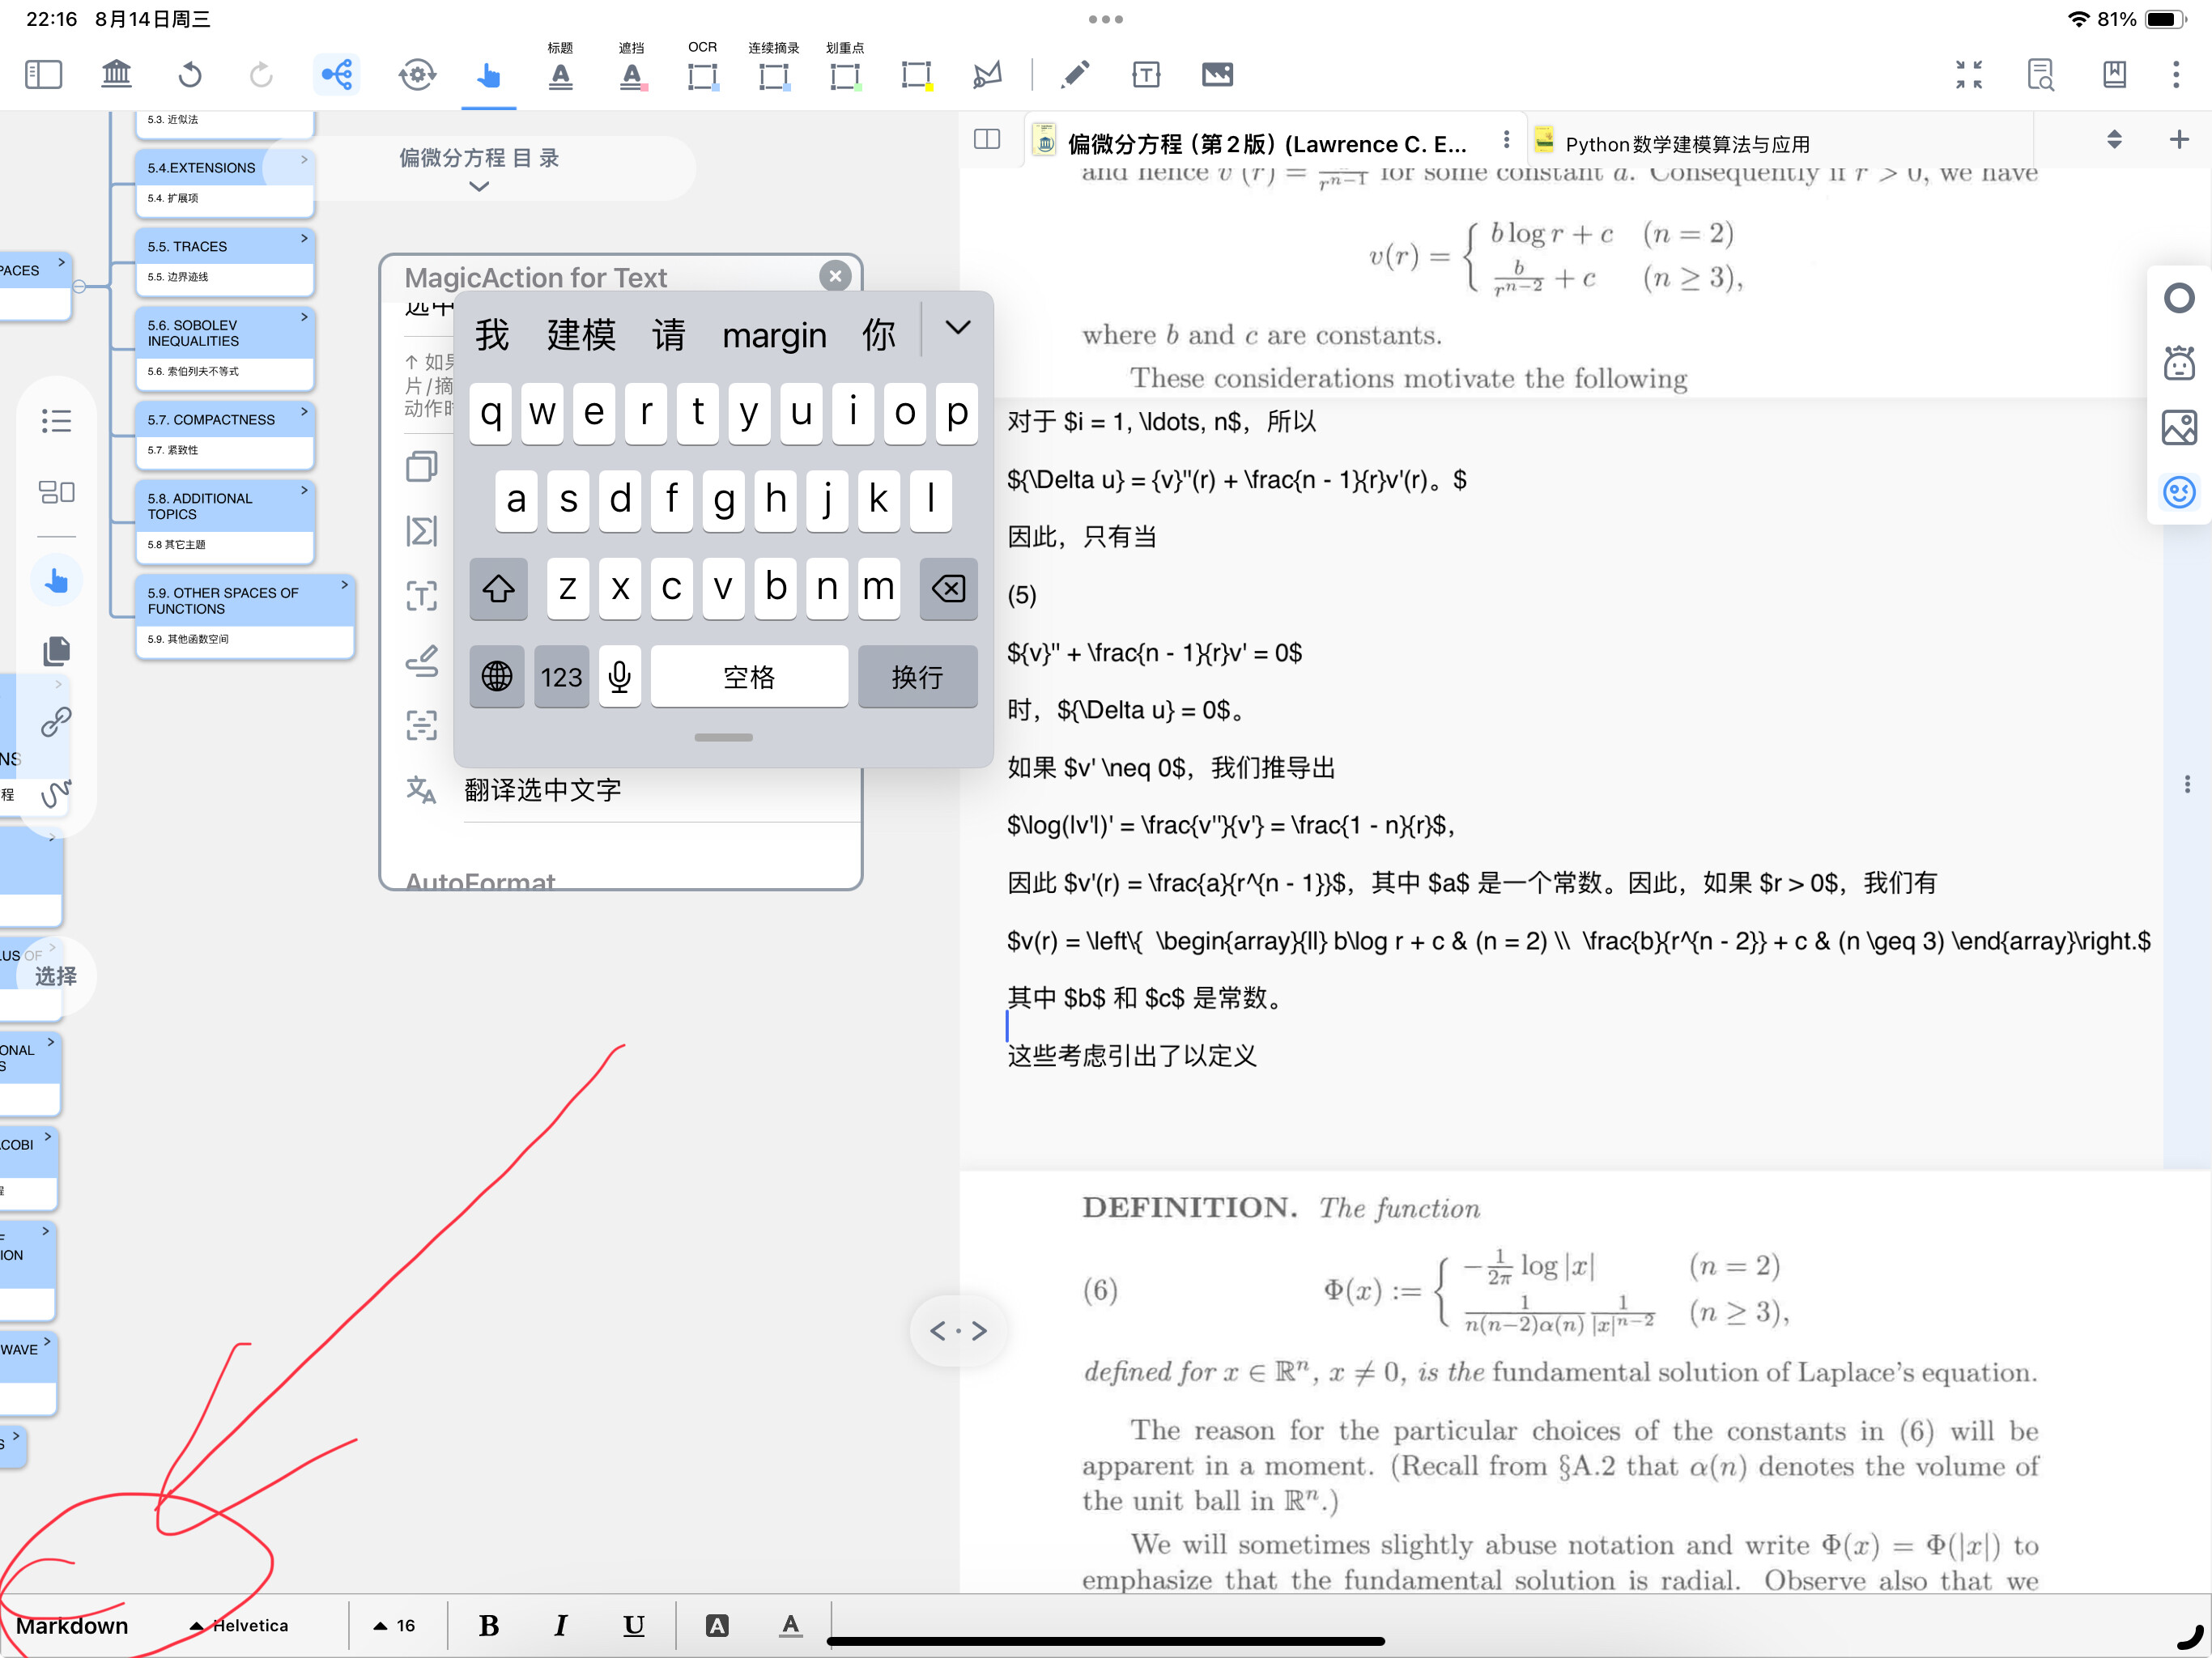Open the Markdown format dropdown
Screen dimensions: 2212x1658
[x=72, y=1625]
